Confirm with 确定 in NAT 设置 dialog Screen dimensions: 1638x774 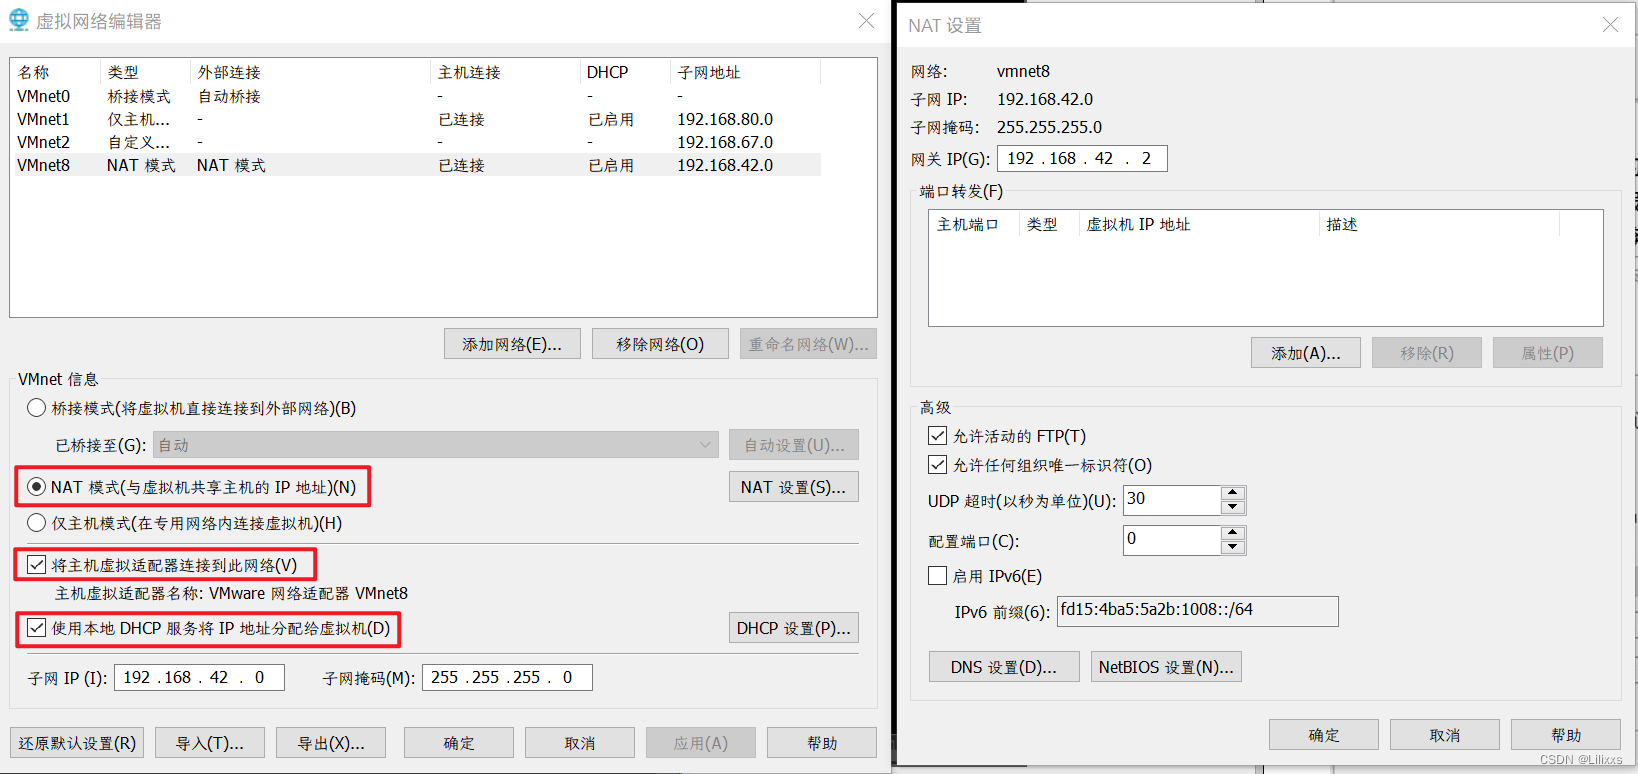click(x=1324, y=735)
